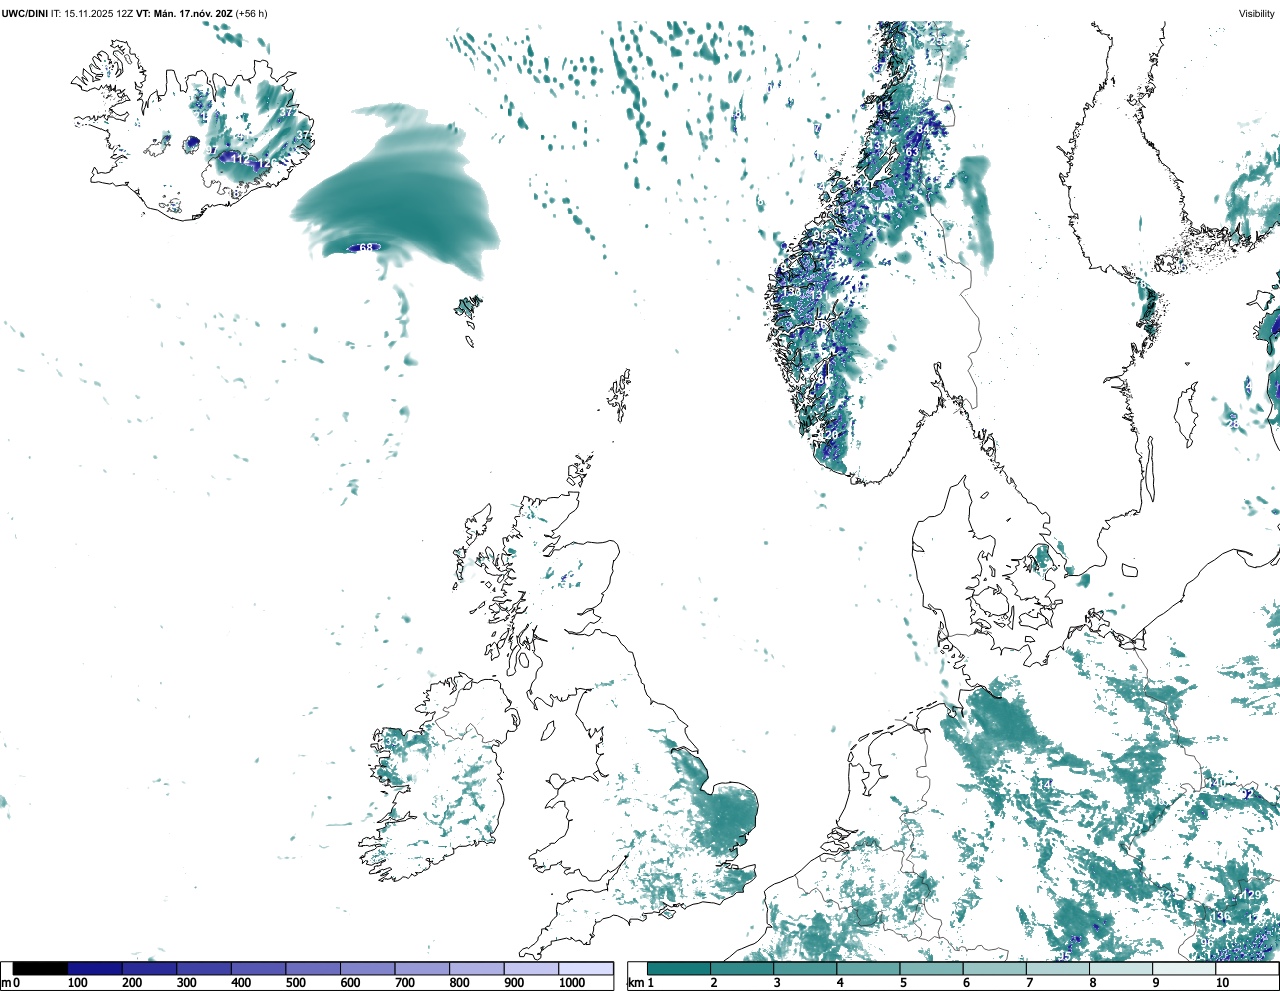Click the 400–500 m legend swatch
Image resolution: width=1280 pixels, height=991 pixels.
259,969
